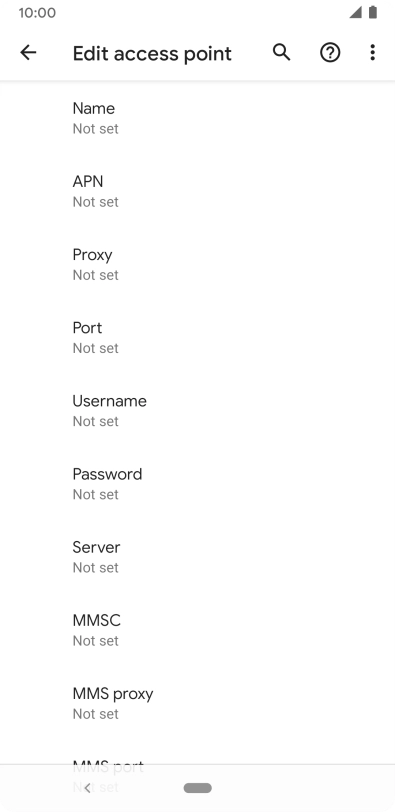395x812 pixels.
Task: Tap the home pill in navigation bar
Action: (197, 788)
